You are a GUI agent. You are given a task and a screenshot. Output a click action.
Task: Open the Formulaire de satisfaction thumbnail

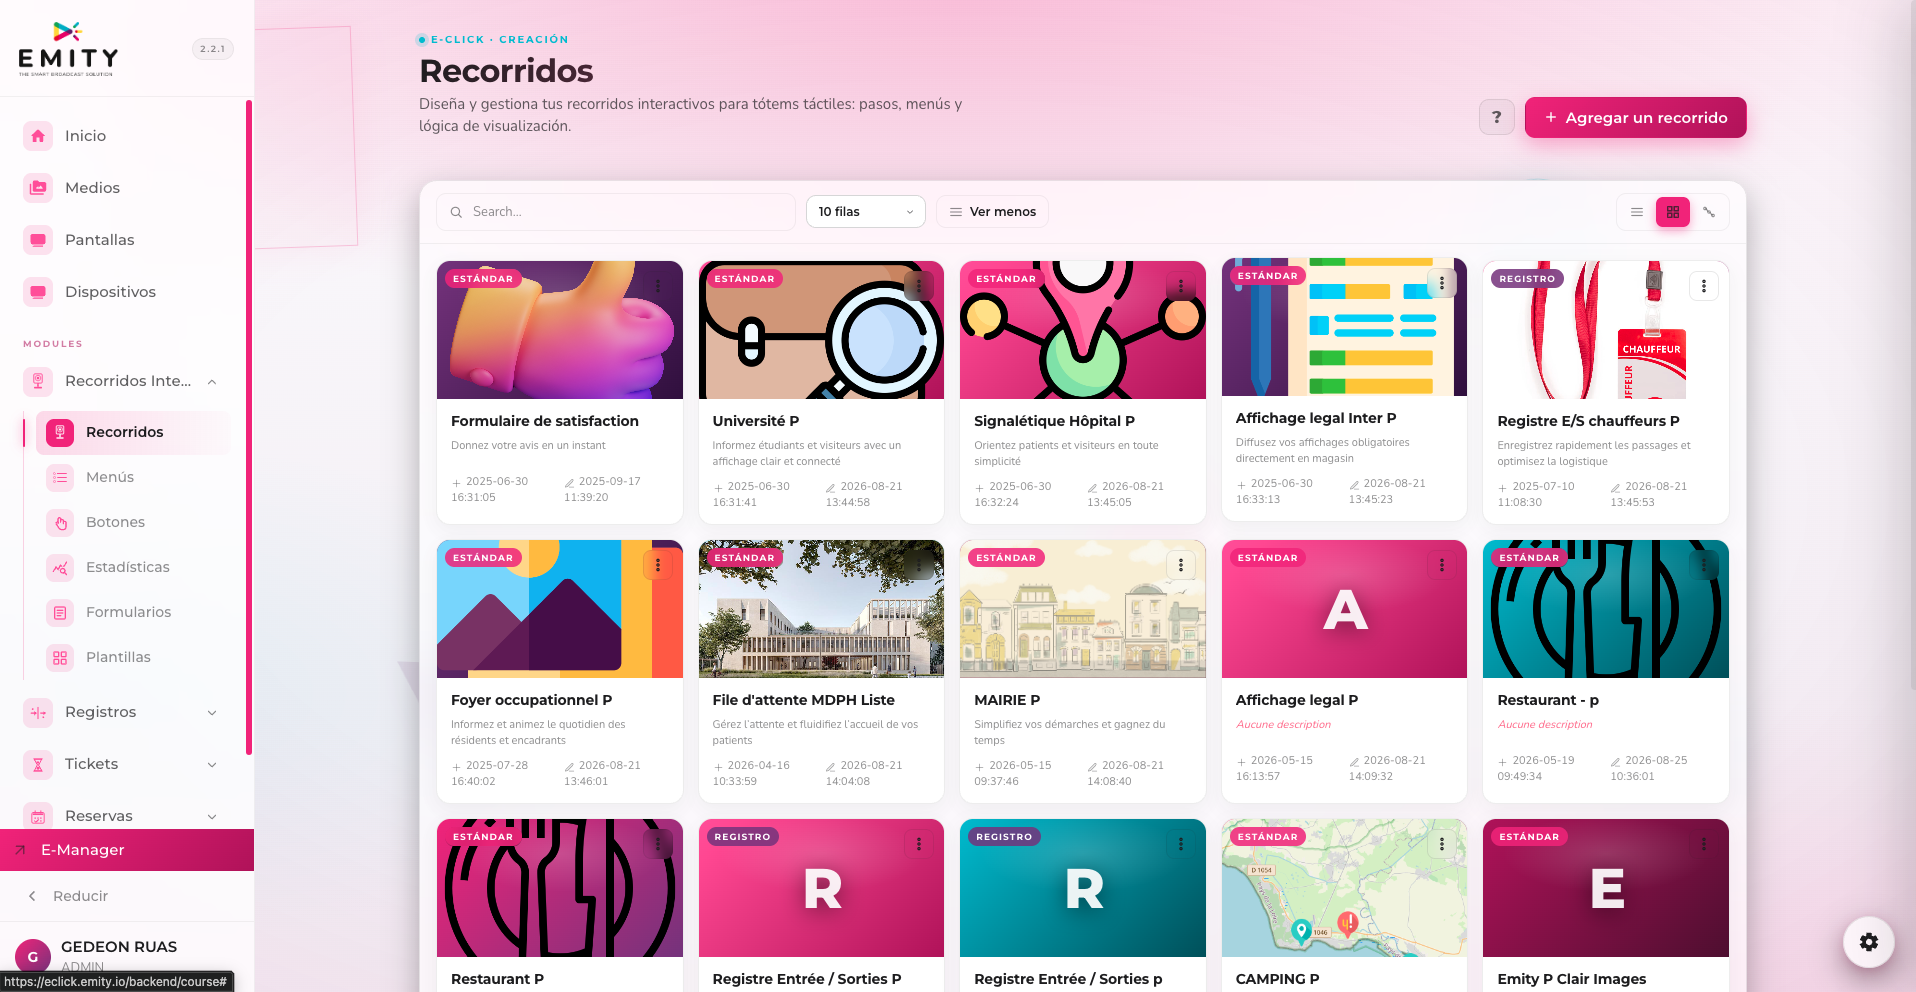[560, 330]
